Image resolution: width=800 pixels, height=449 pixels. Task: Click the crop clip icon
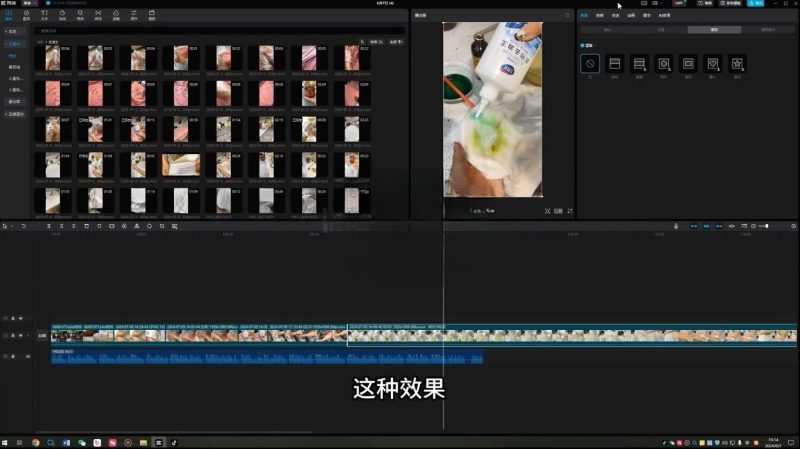tap(162, 226)
